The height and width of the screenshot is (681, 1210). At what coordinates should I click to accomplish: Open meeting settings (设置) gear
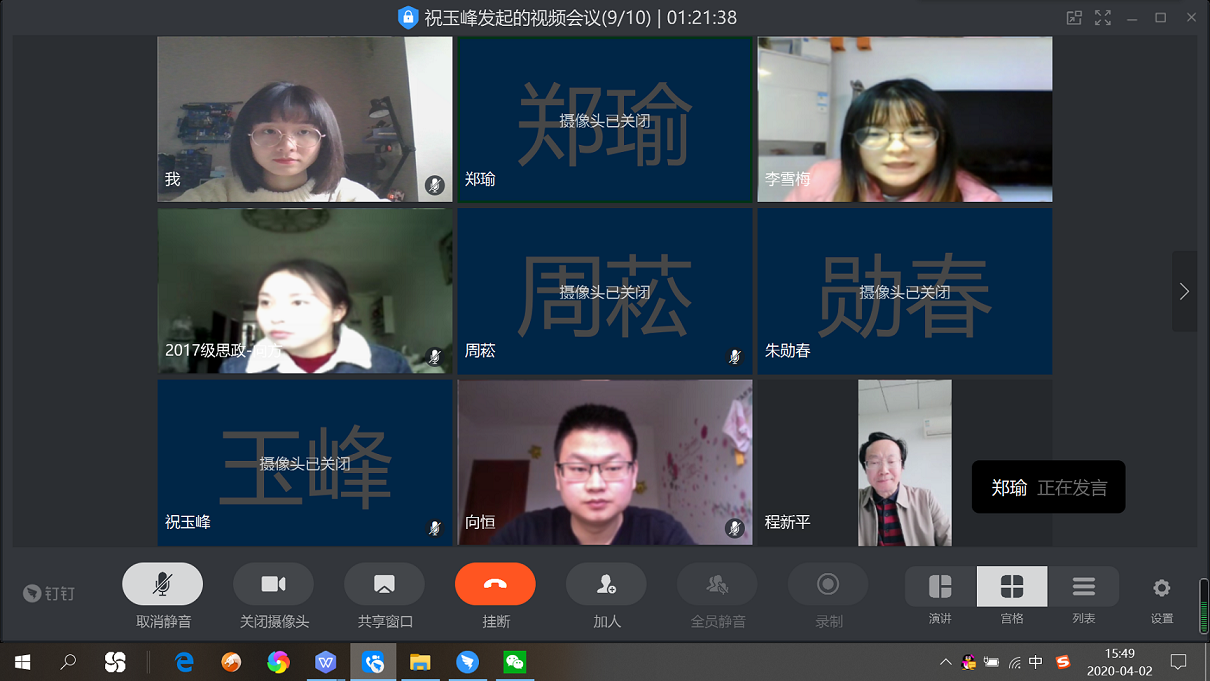coord(1161,588)
